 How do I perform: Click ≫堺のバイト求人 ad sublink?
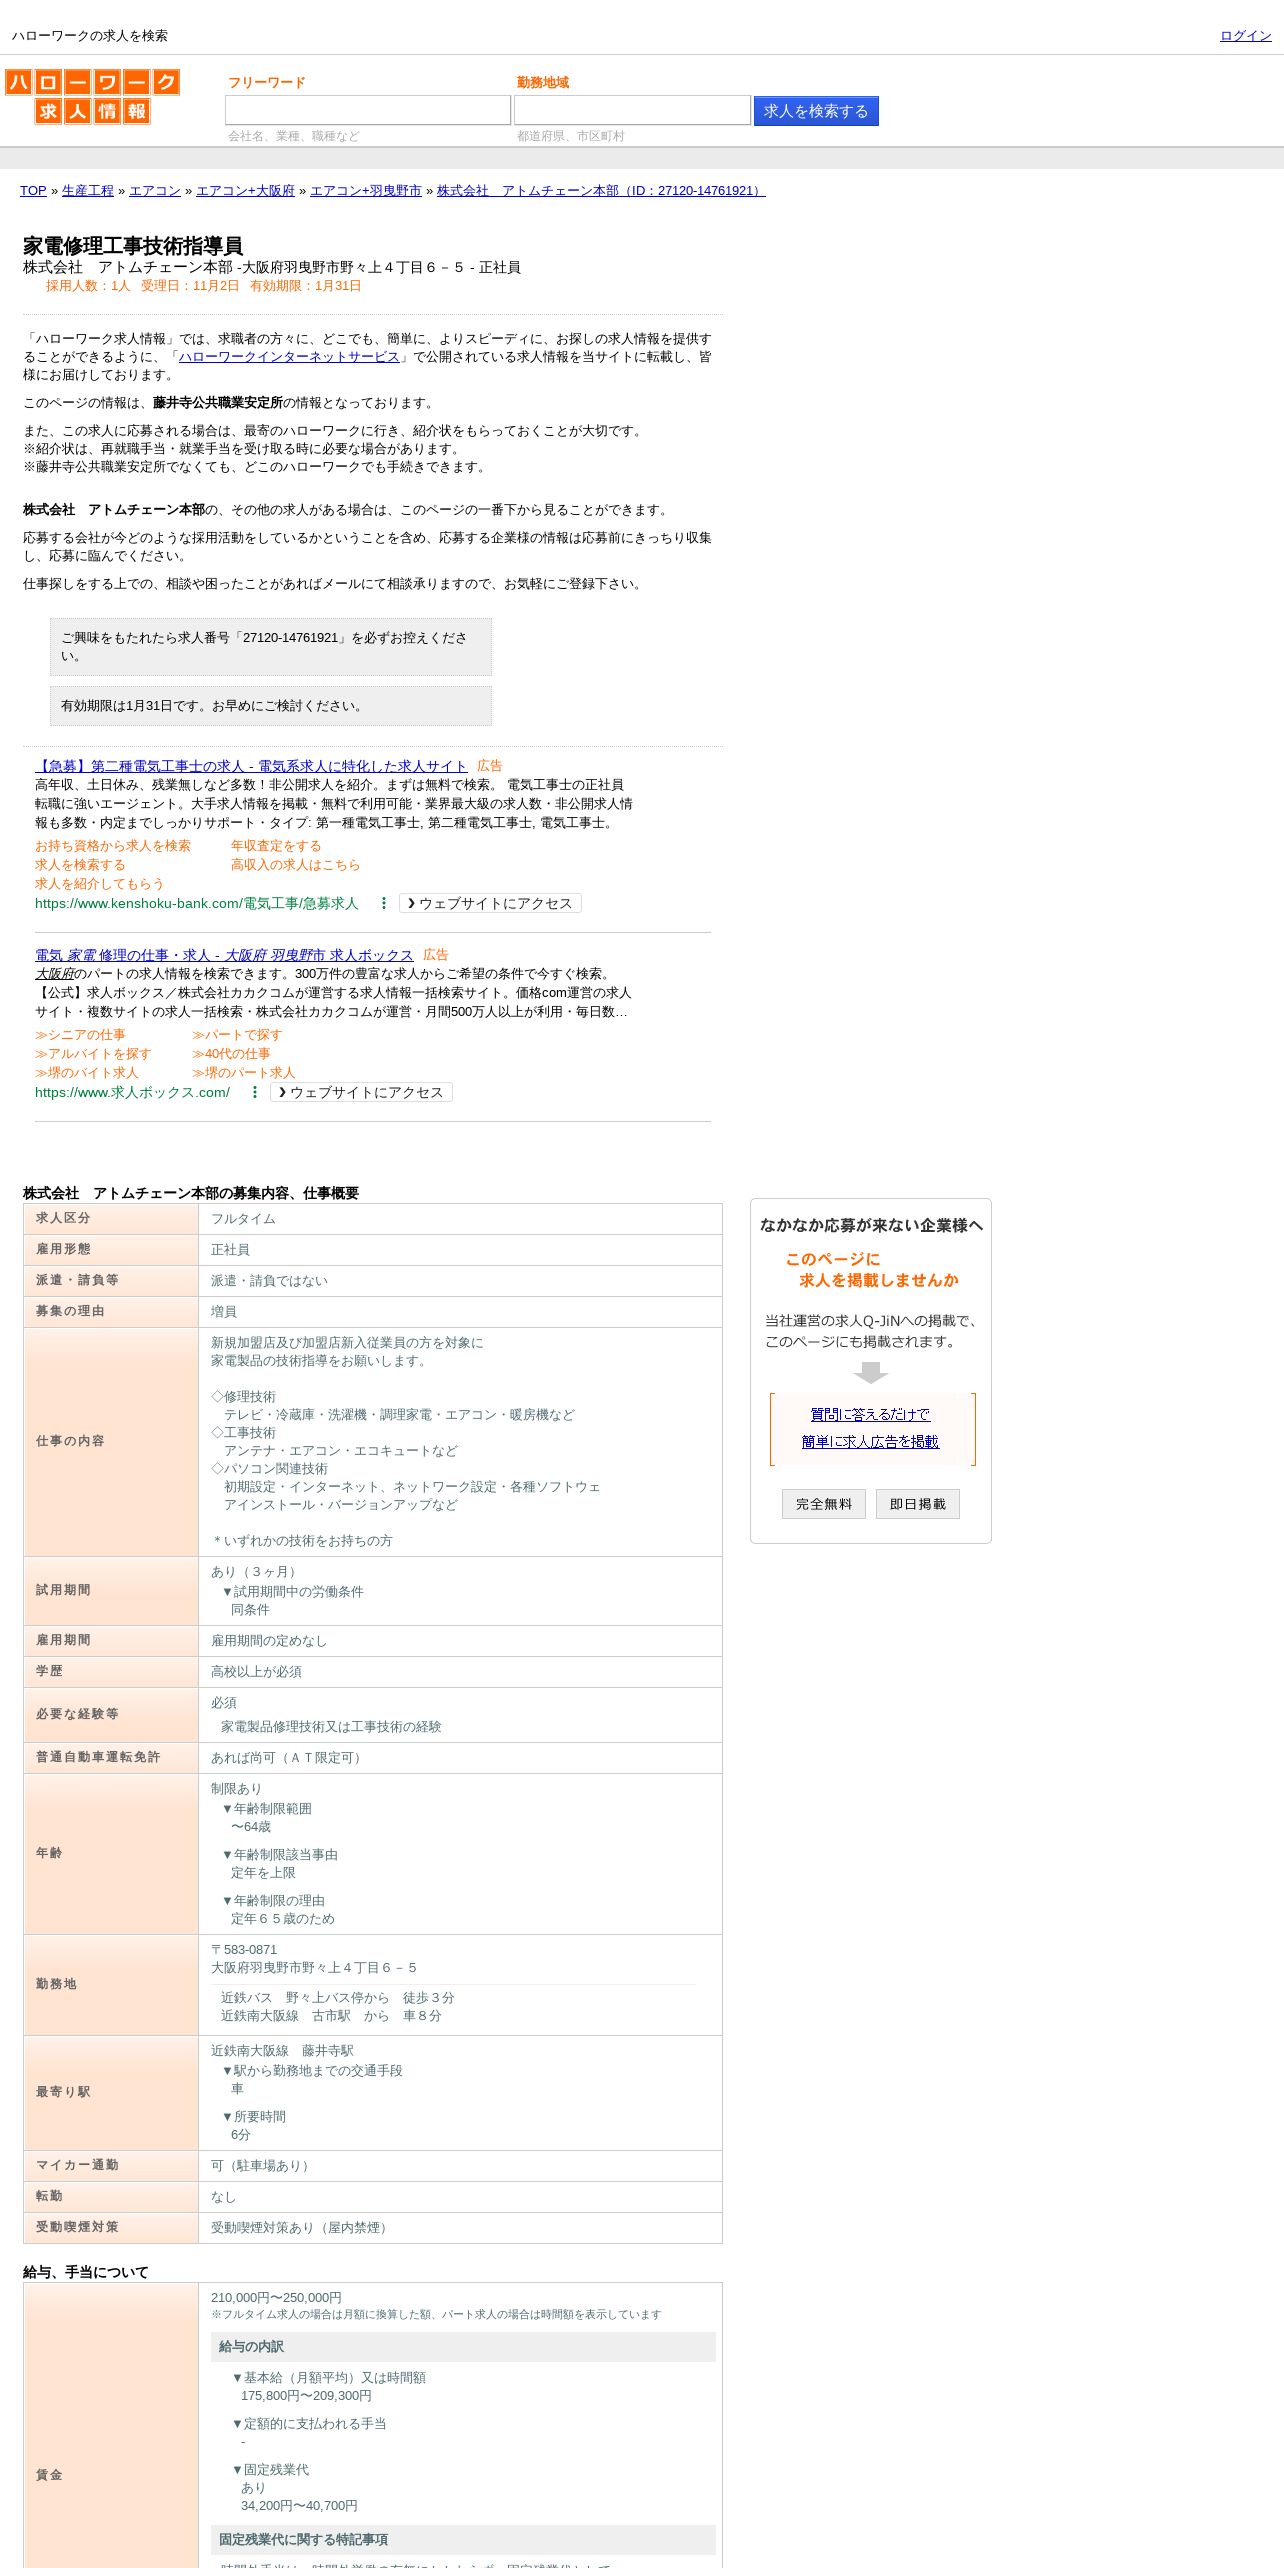pos(87,1073)
